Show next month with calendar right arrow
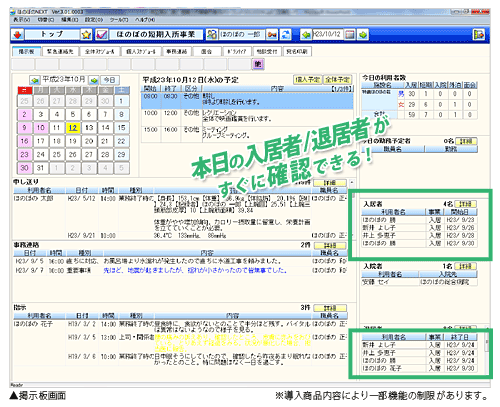This screenshot has width=500, height=407. point(94,80)
